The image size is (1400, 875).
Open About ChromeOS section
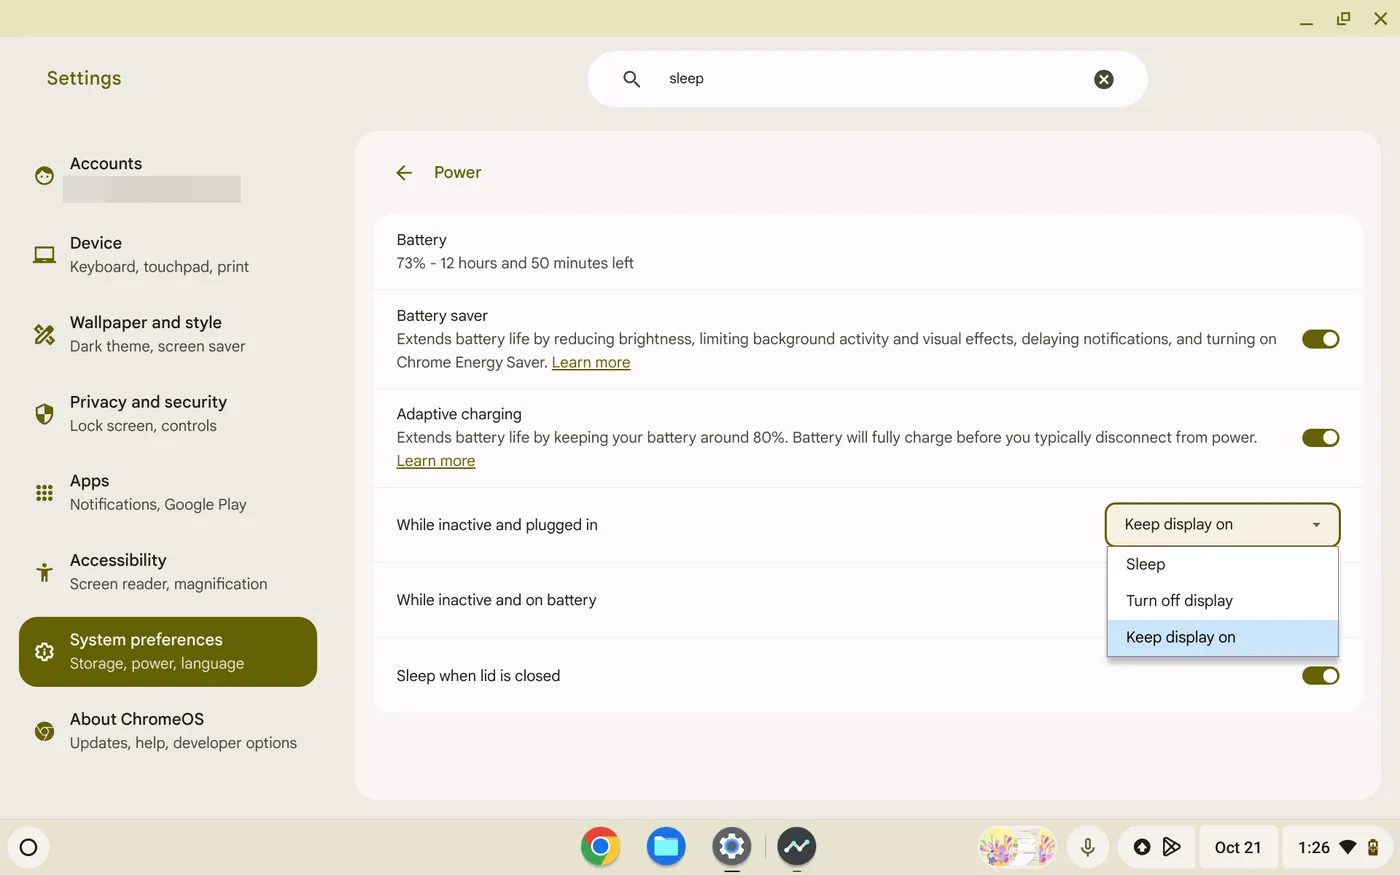point(168,731)
